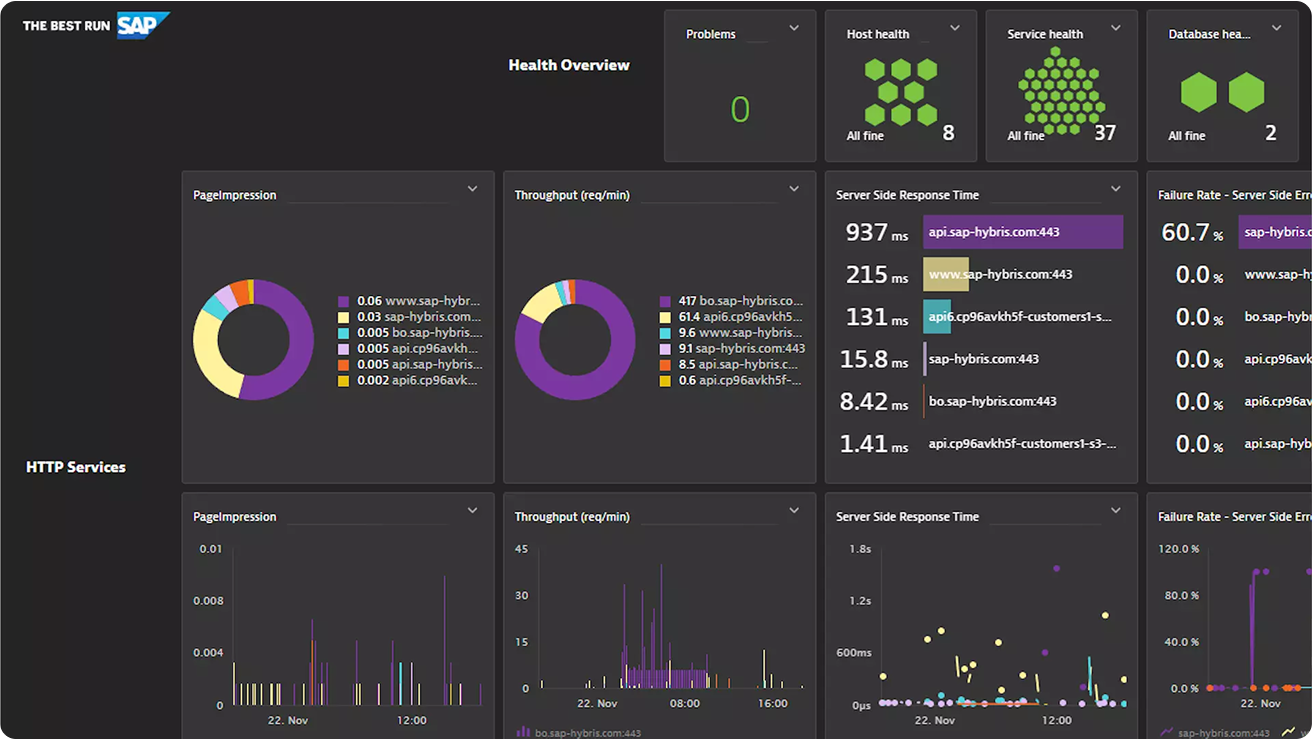
Task: Select the left Database health hexagon
Action: [x=1198, y=93]
